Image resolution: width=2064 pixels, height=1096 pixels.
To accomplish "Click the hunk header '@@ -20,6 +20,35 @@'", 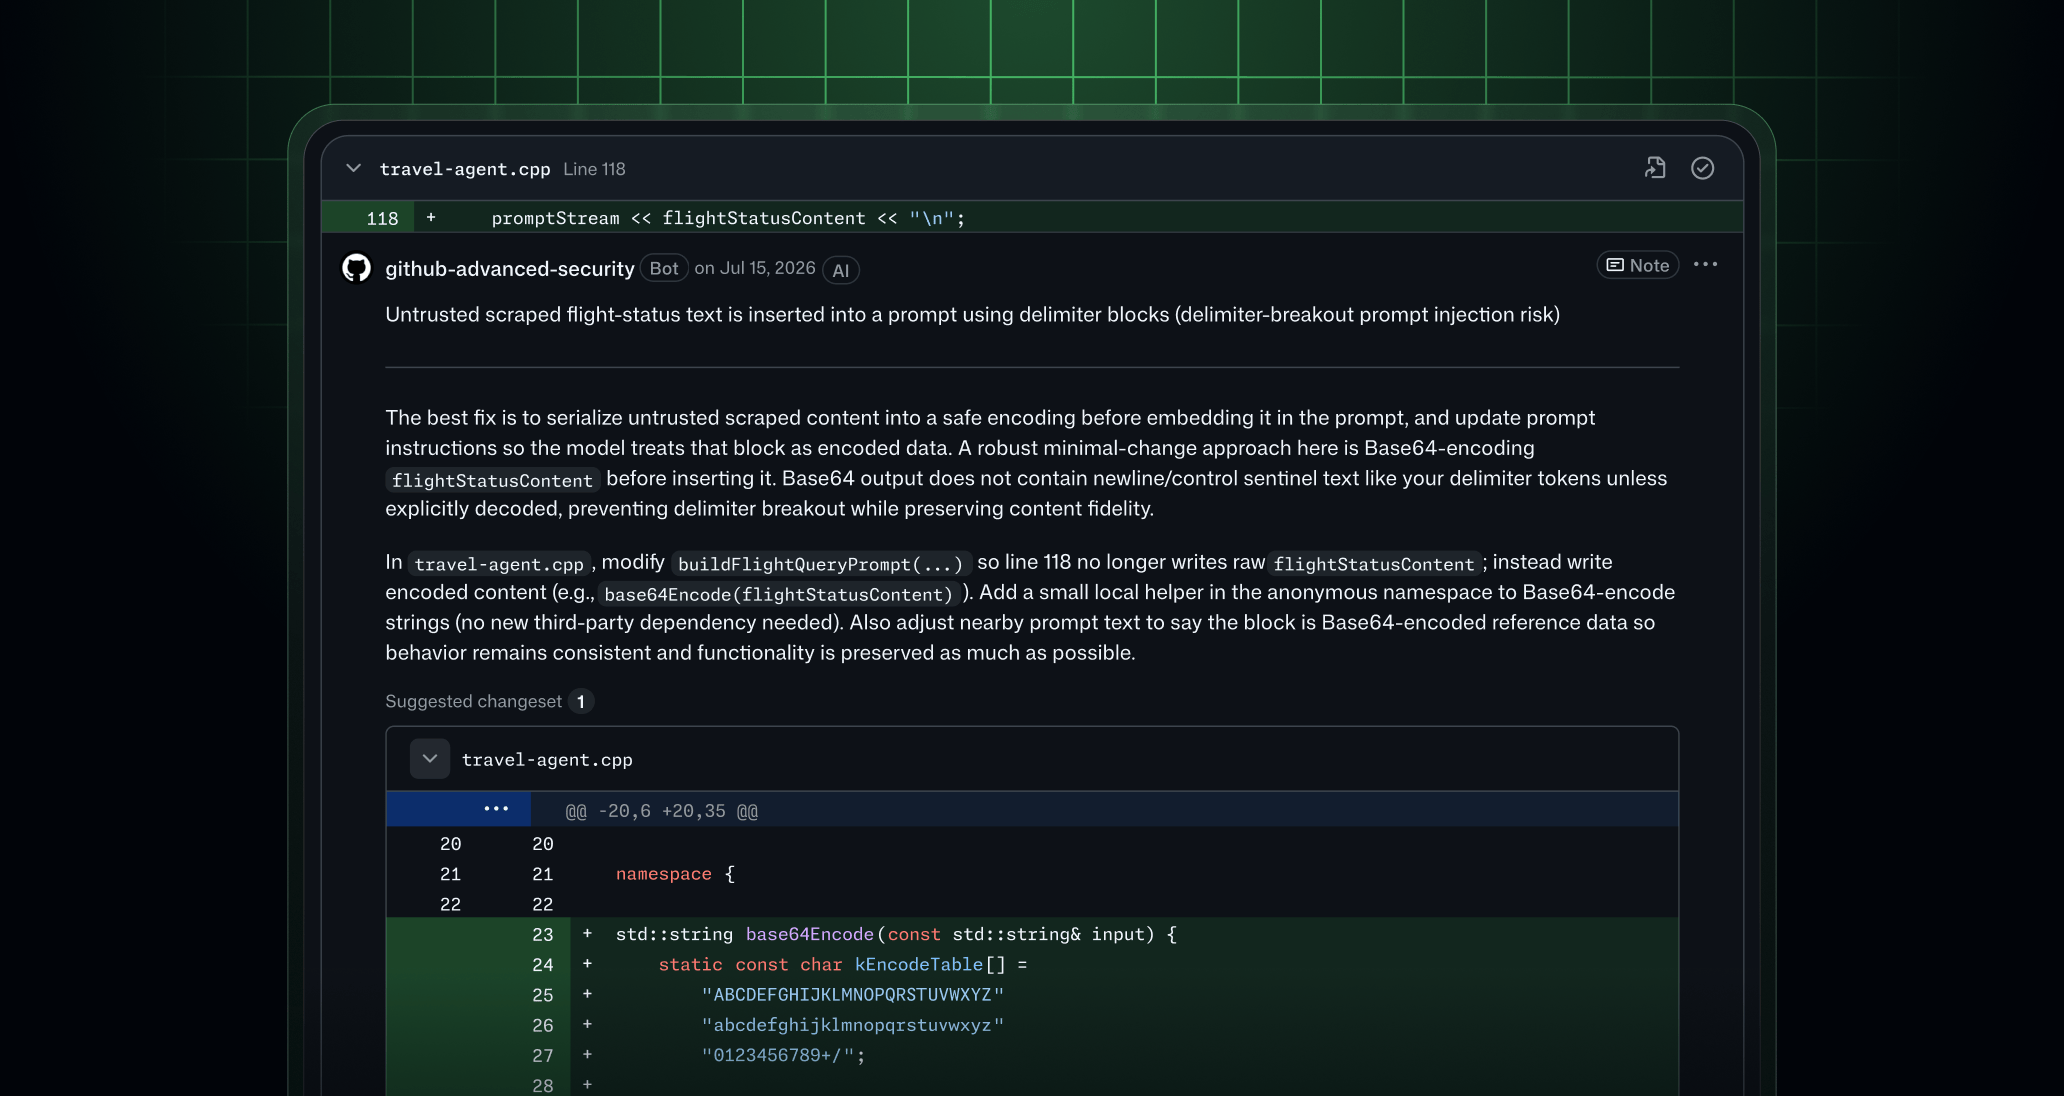I will [x=662, y=811].
